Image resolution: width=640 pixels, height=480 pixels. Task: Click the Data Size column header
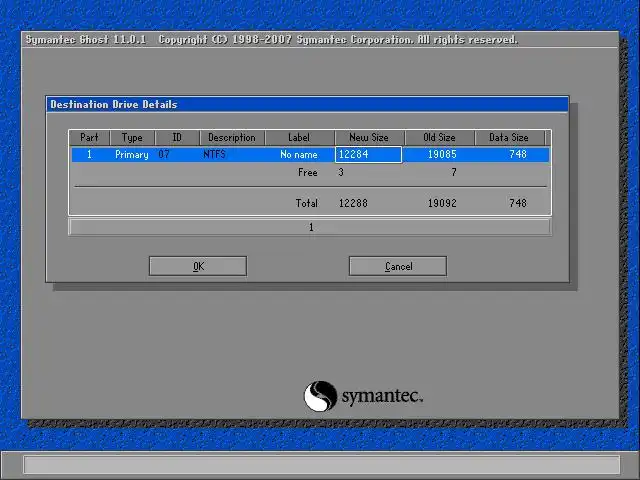[509, 138]
